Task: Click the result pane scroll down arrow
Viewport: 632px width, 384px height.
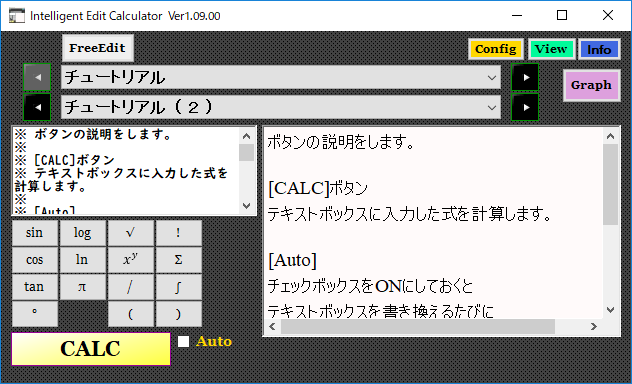Action: point(610,310)
